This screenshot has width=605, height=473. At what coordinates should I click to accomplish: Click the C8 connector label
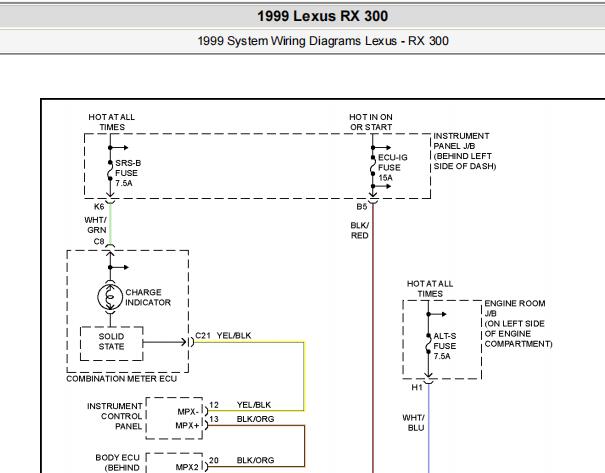click(99, 241)
